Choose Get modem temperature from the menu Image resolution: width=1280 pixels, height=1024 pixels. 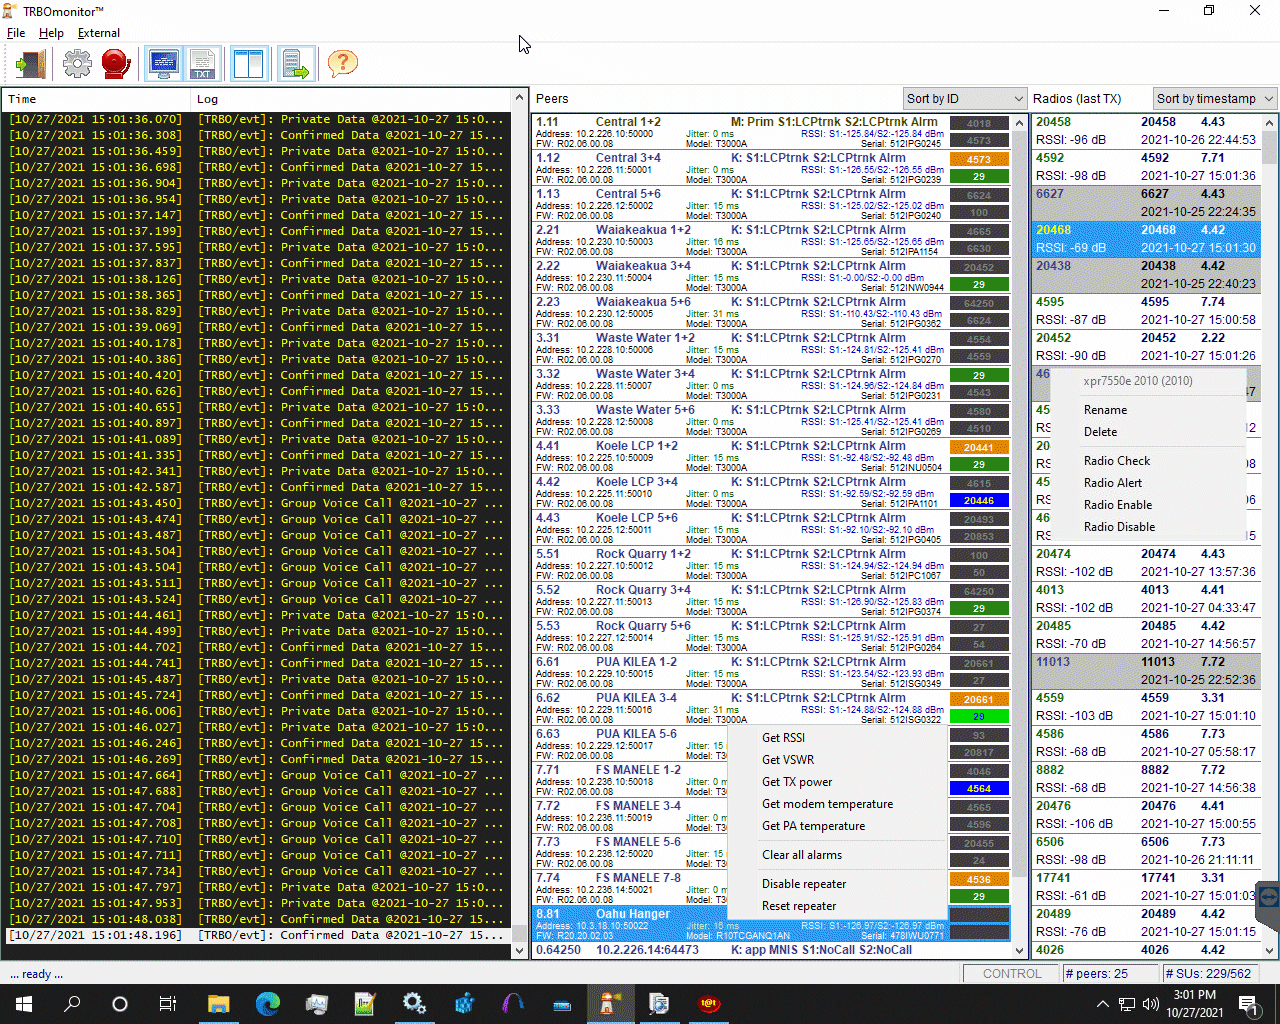827,804
